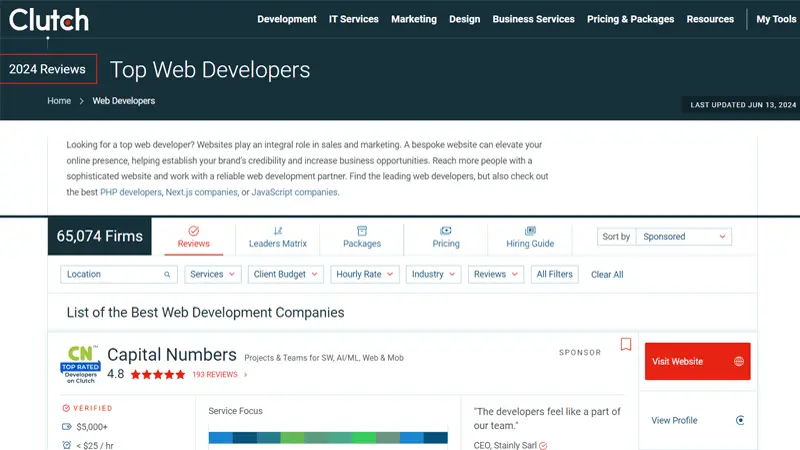This screenshot has width=800, height=450.
Task: Click the Pricing money icon
Action: click(446, 231)
